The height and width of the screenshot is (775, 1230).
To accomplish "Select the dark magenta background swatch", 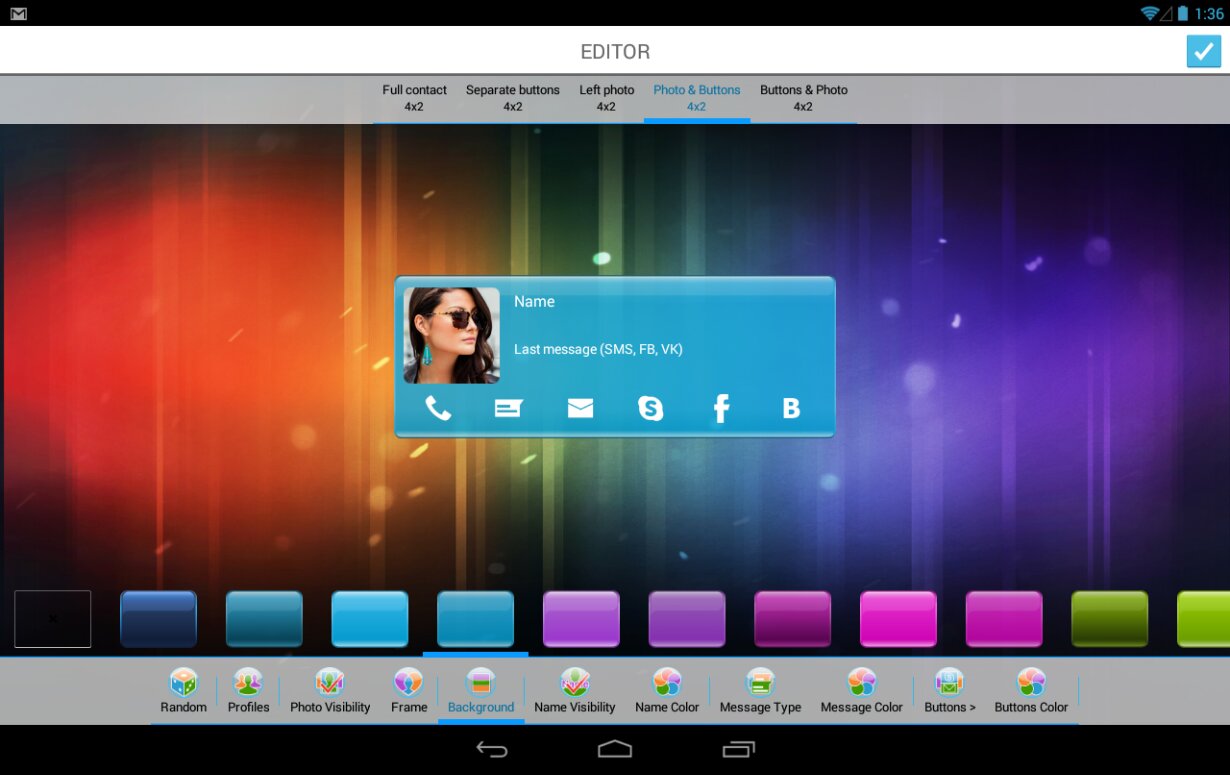I will [x=792, y=619].
